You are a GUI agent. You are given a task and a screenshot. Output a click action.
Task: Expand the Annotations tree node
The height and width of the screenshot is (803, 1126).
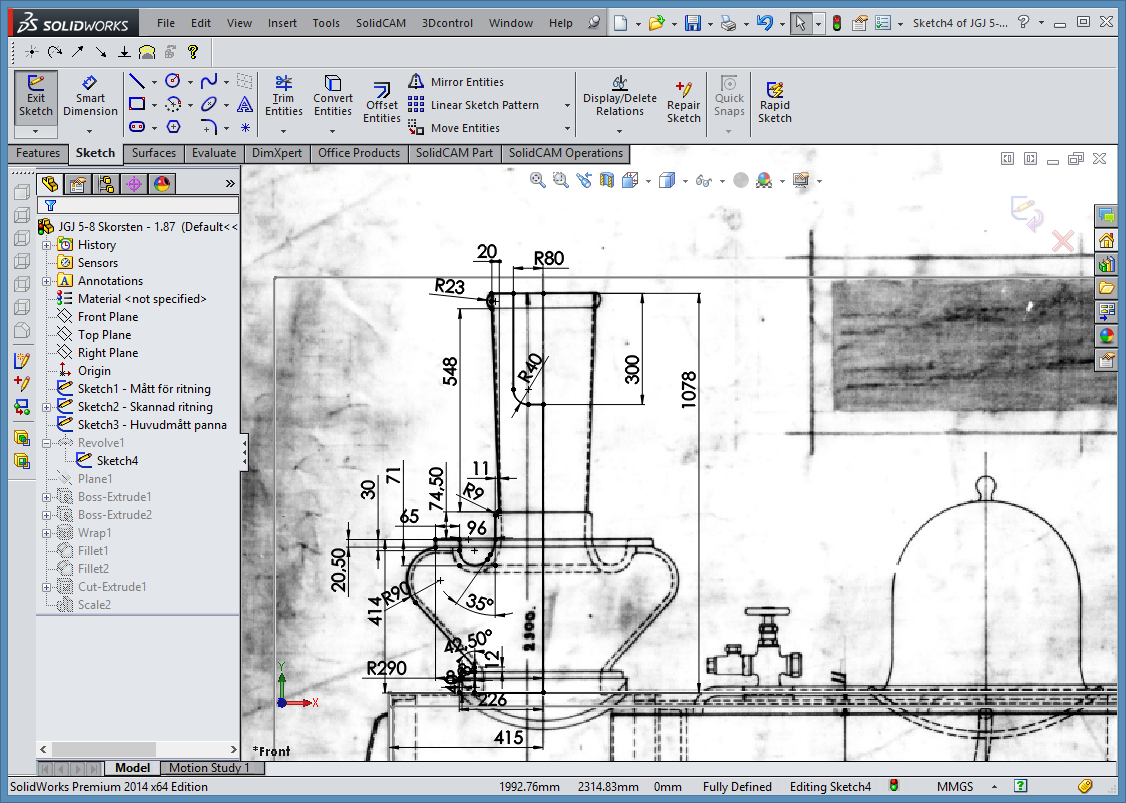pos(47,281)
